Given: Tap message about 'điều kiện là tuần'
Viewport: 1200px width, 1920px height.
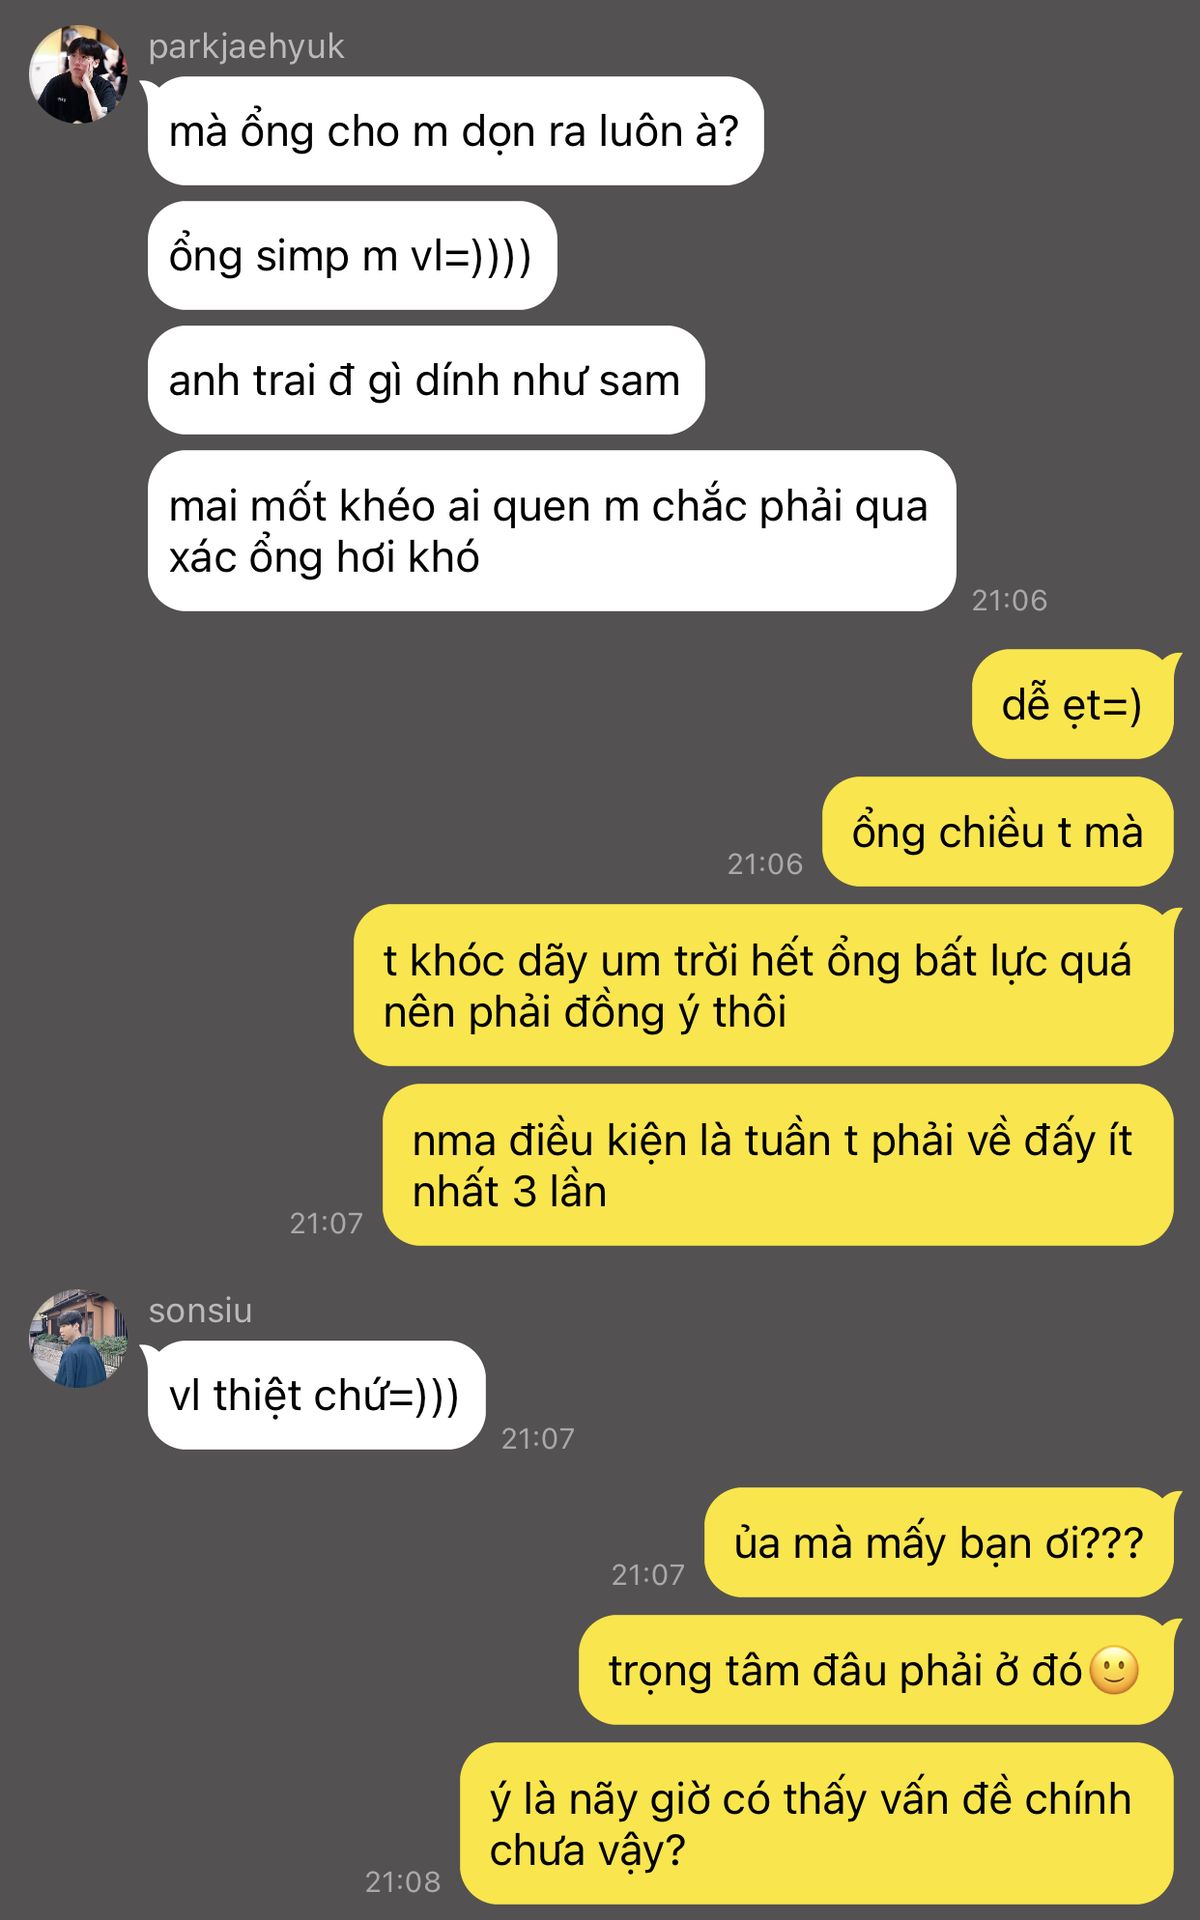Looking at the screenshot, I should tap(778, 1165).
